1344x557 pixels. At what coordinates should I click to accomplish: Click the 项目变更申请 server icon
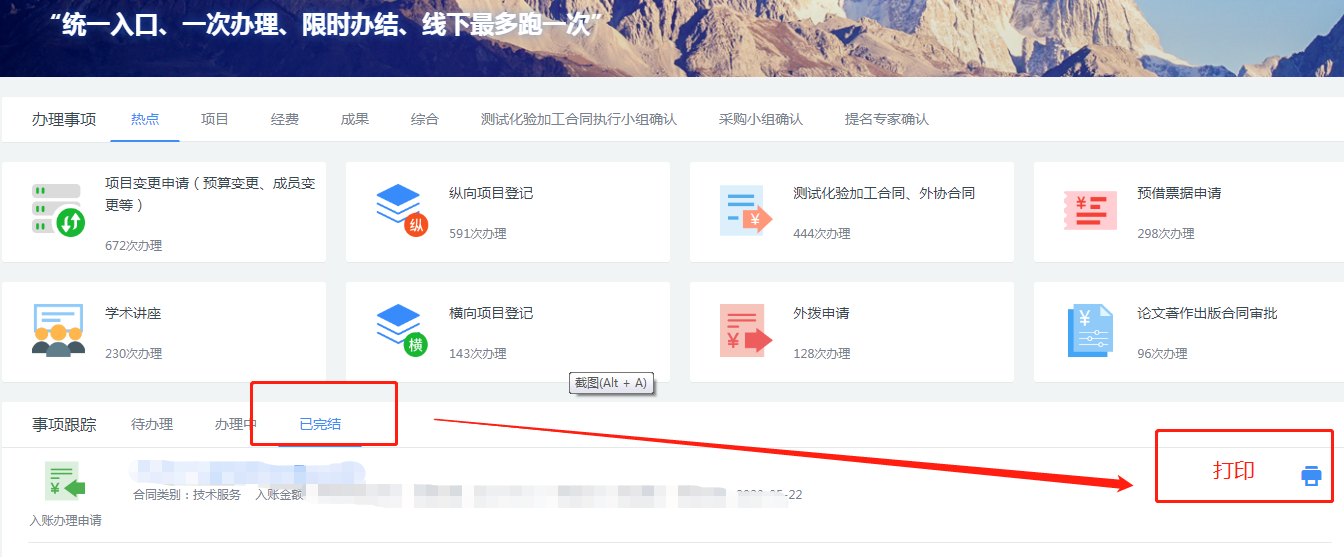point(57,209)
